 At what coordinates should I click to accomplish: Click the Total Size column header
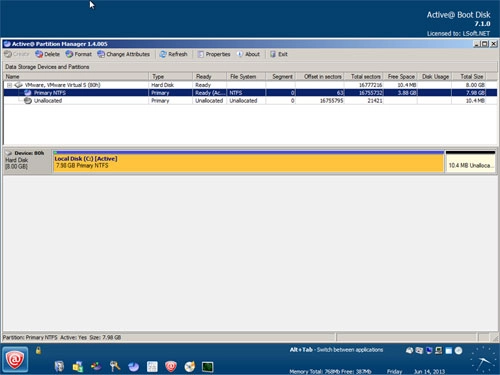[x=469, y=76]
